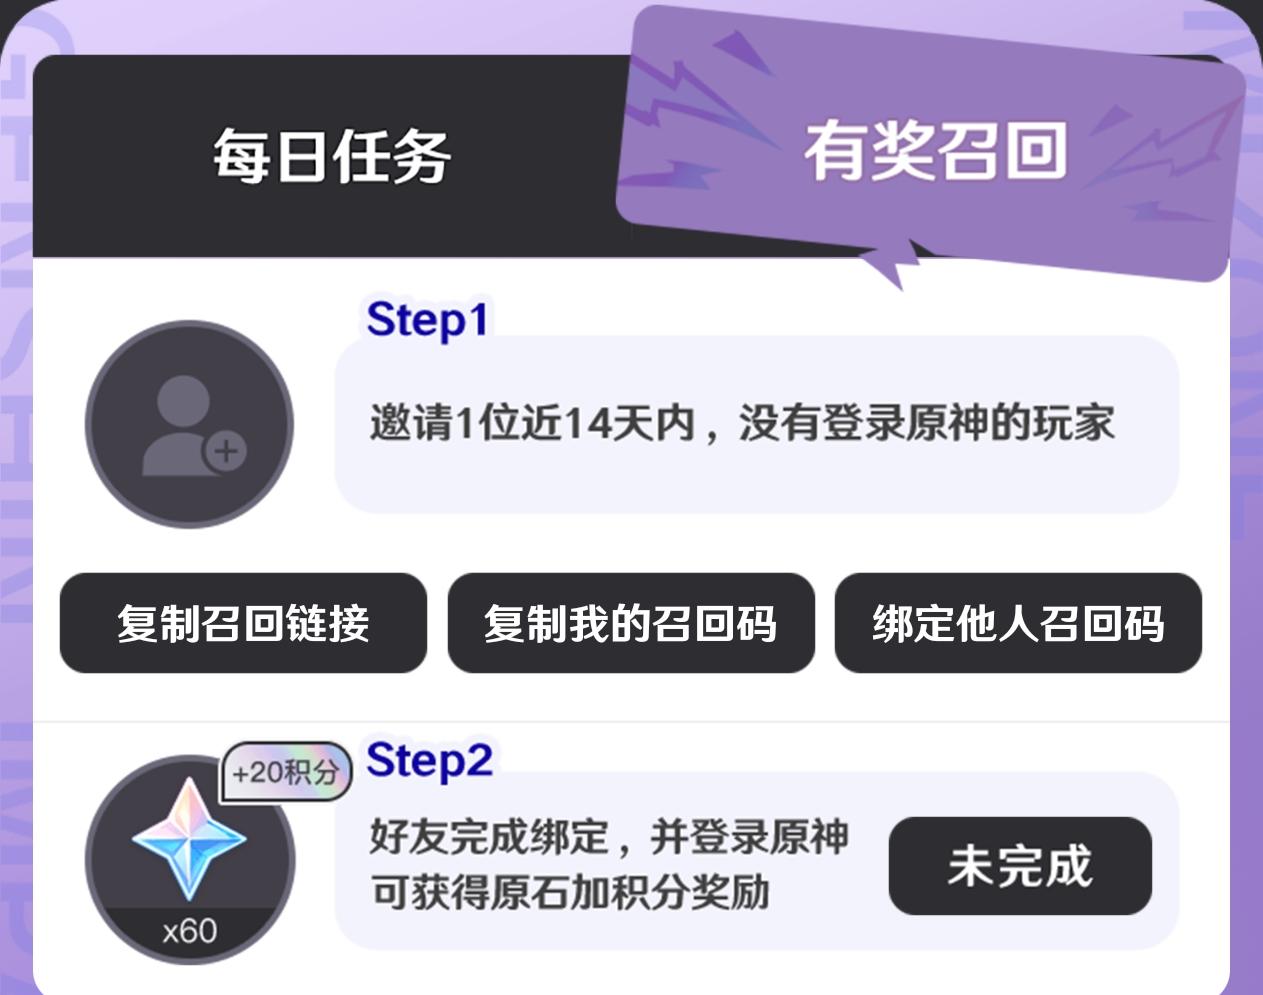This screenshot has width=1263, height=995.
Task: Click the Step1 heading label
Action: coord(427,320)
